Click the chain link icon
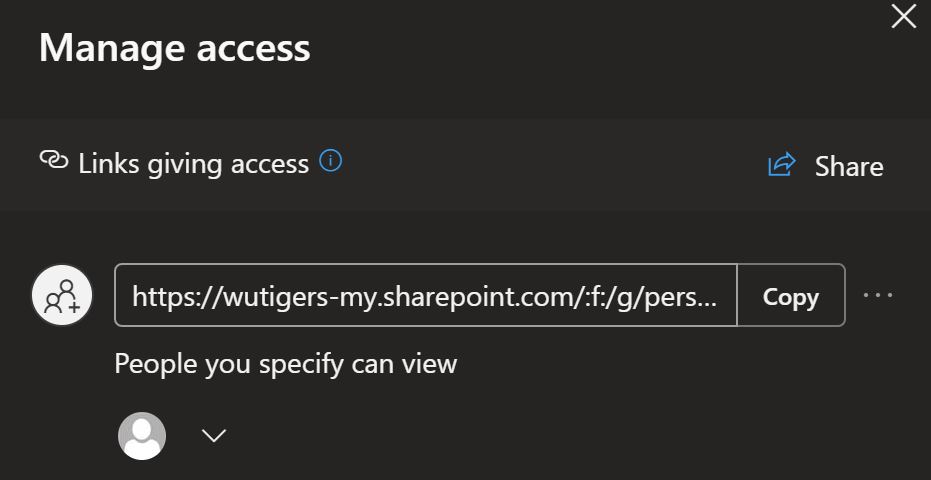Screen dimensions: 931x480 tap(53, 160)
